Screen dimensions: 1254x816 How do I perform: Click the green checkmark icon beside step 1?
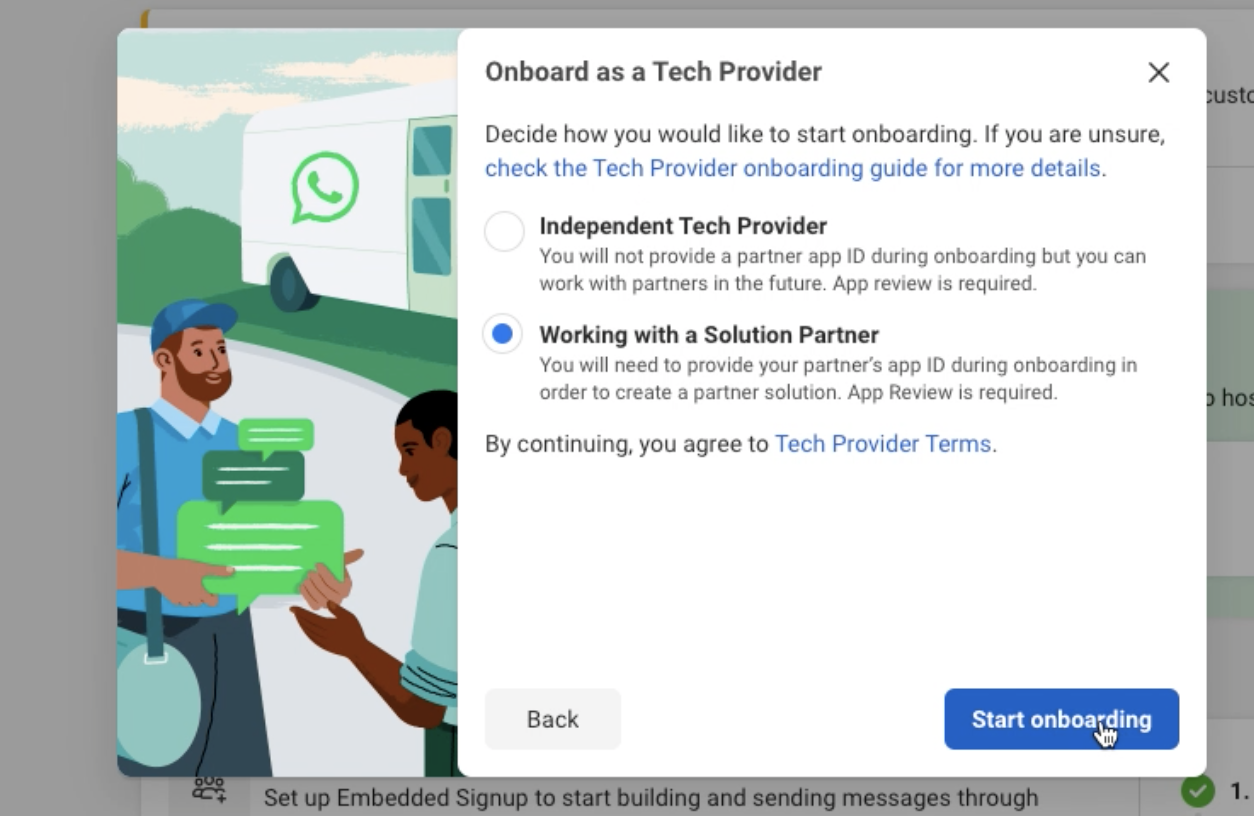coord(1197,791)
